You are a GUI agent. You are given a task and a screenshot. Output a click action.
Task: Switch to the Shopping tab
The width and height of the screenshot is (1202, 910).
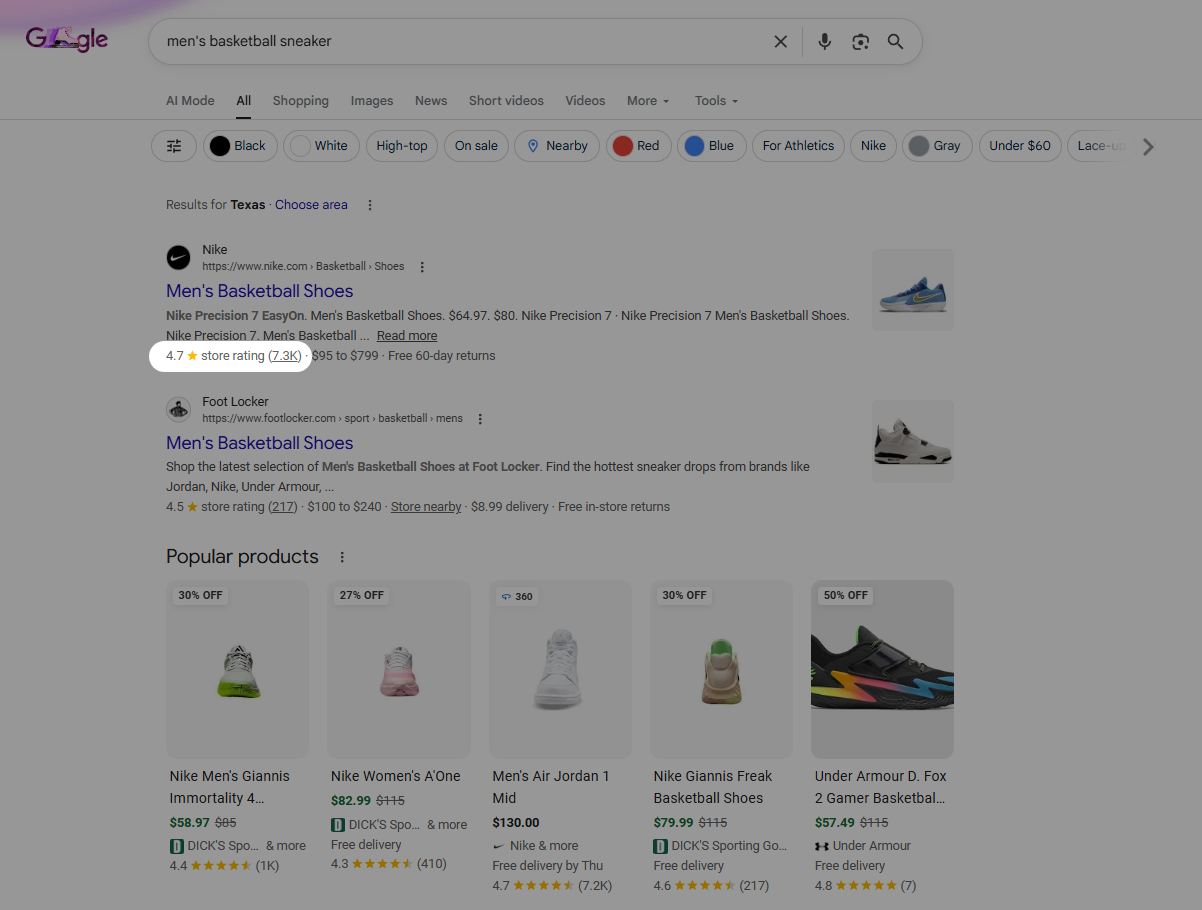tap(301, 101)
